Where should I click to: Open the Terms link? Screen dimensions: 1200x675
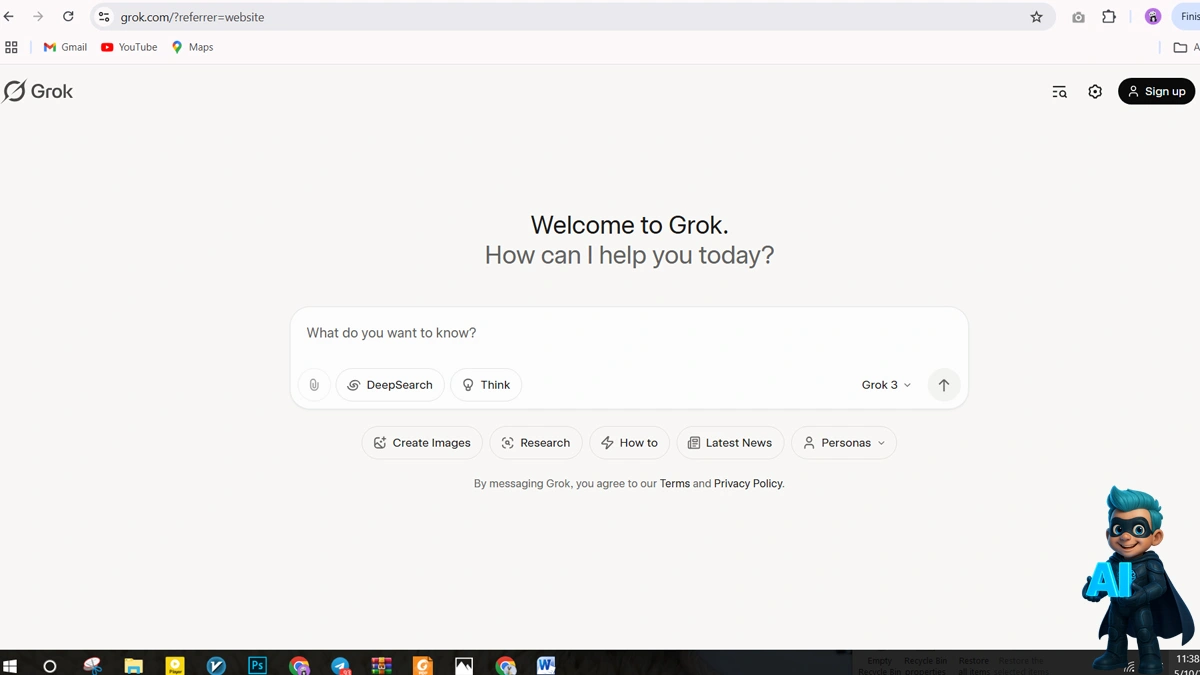coord(675,484)
